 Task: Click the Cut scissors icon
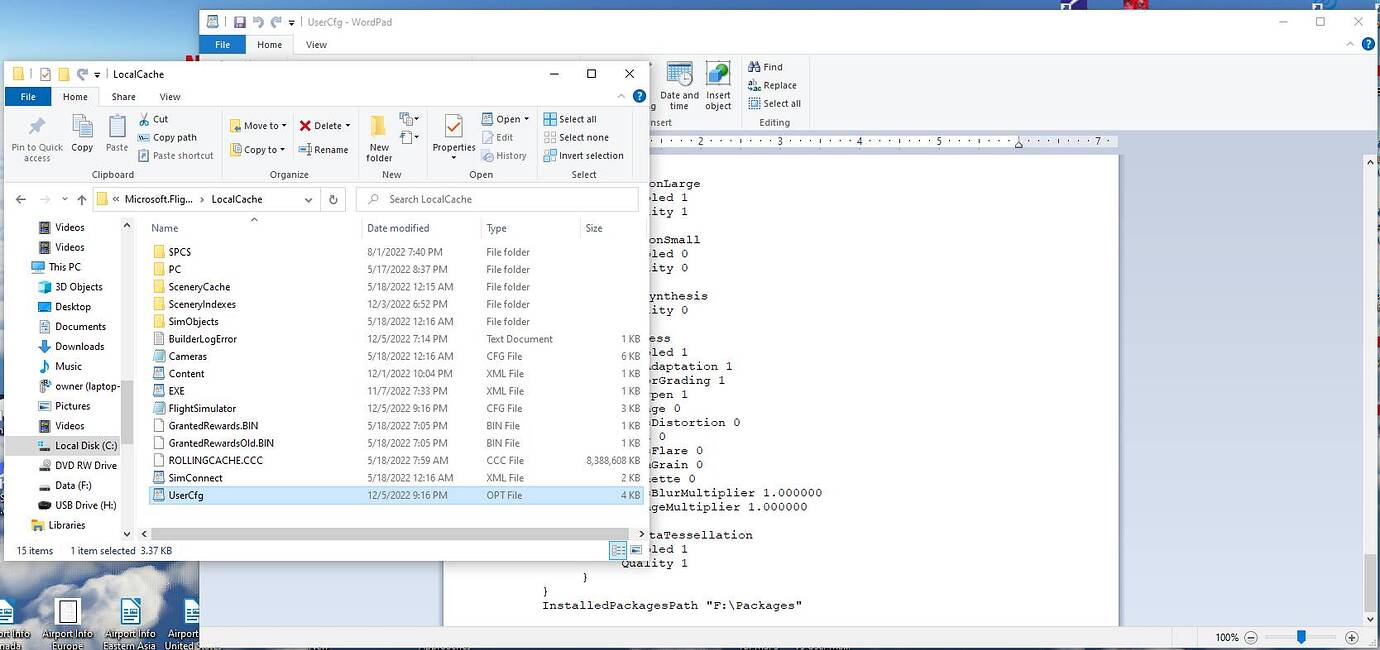click(x=146, y=119)
